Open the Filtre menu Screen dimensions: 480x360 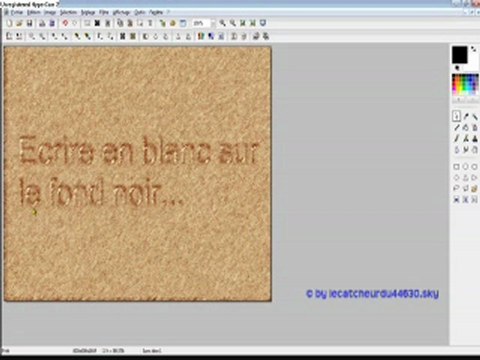[104, 12]
